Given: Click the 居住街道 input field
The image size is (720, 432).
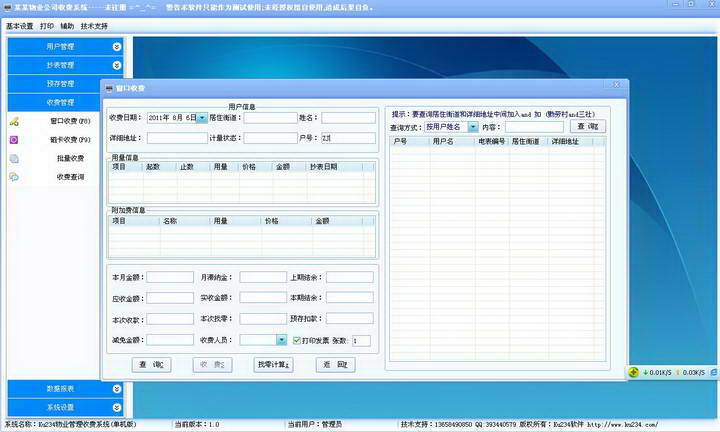Looking at the screenshot, I should coord(270,118).
